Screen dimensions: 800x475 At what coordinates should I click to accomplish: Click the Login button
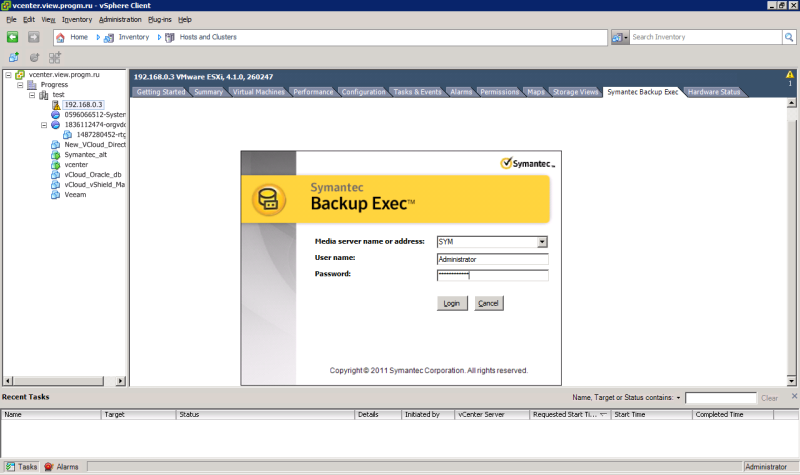(x=452, y=303)
